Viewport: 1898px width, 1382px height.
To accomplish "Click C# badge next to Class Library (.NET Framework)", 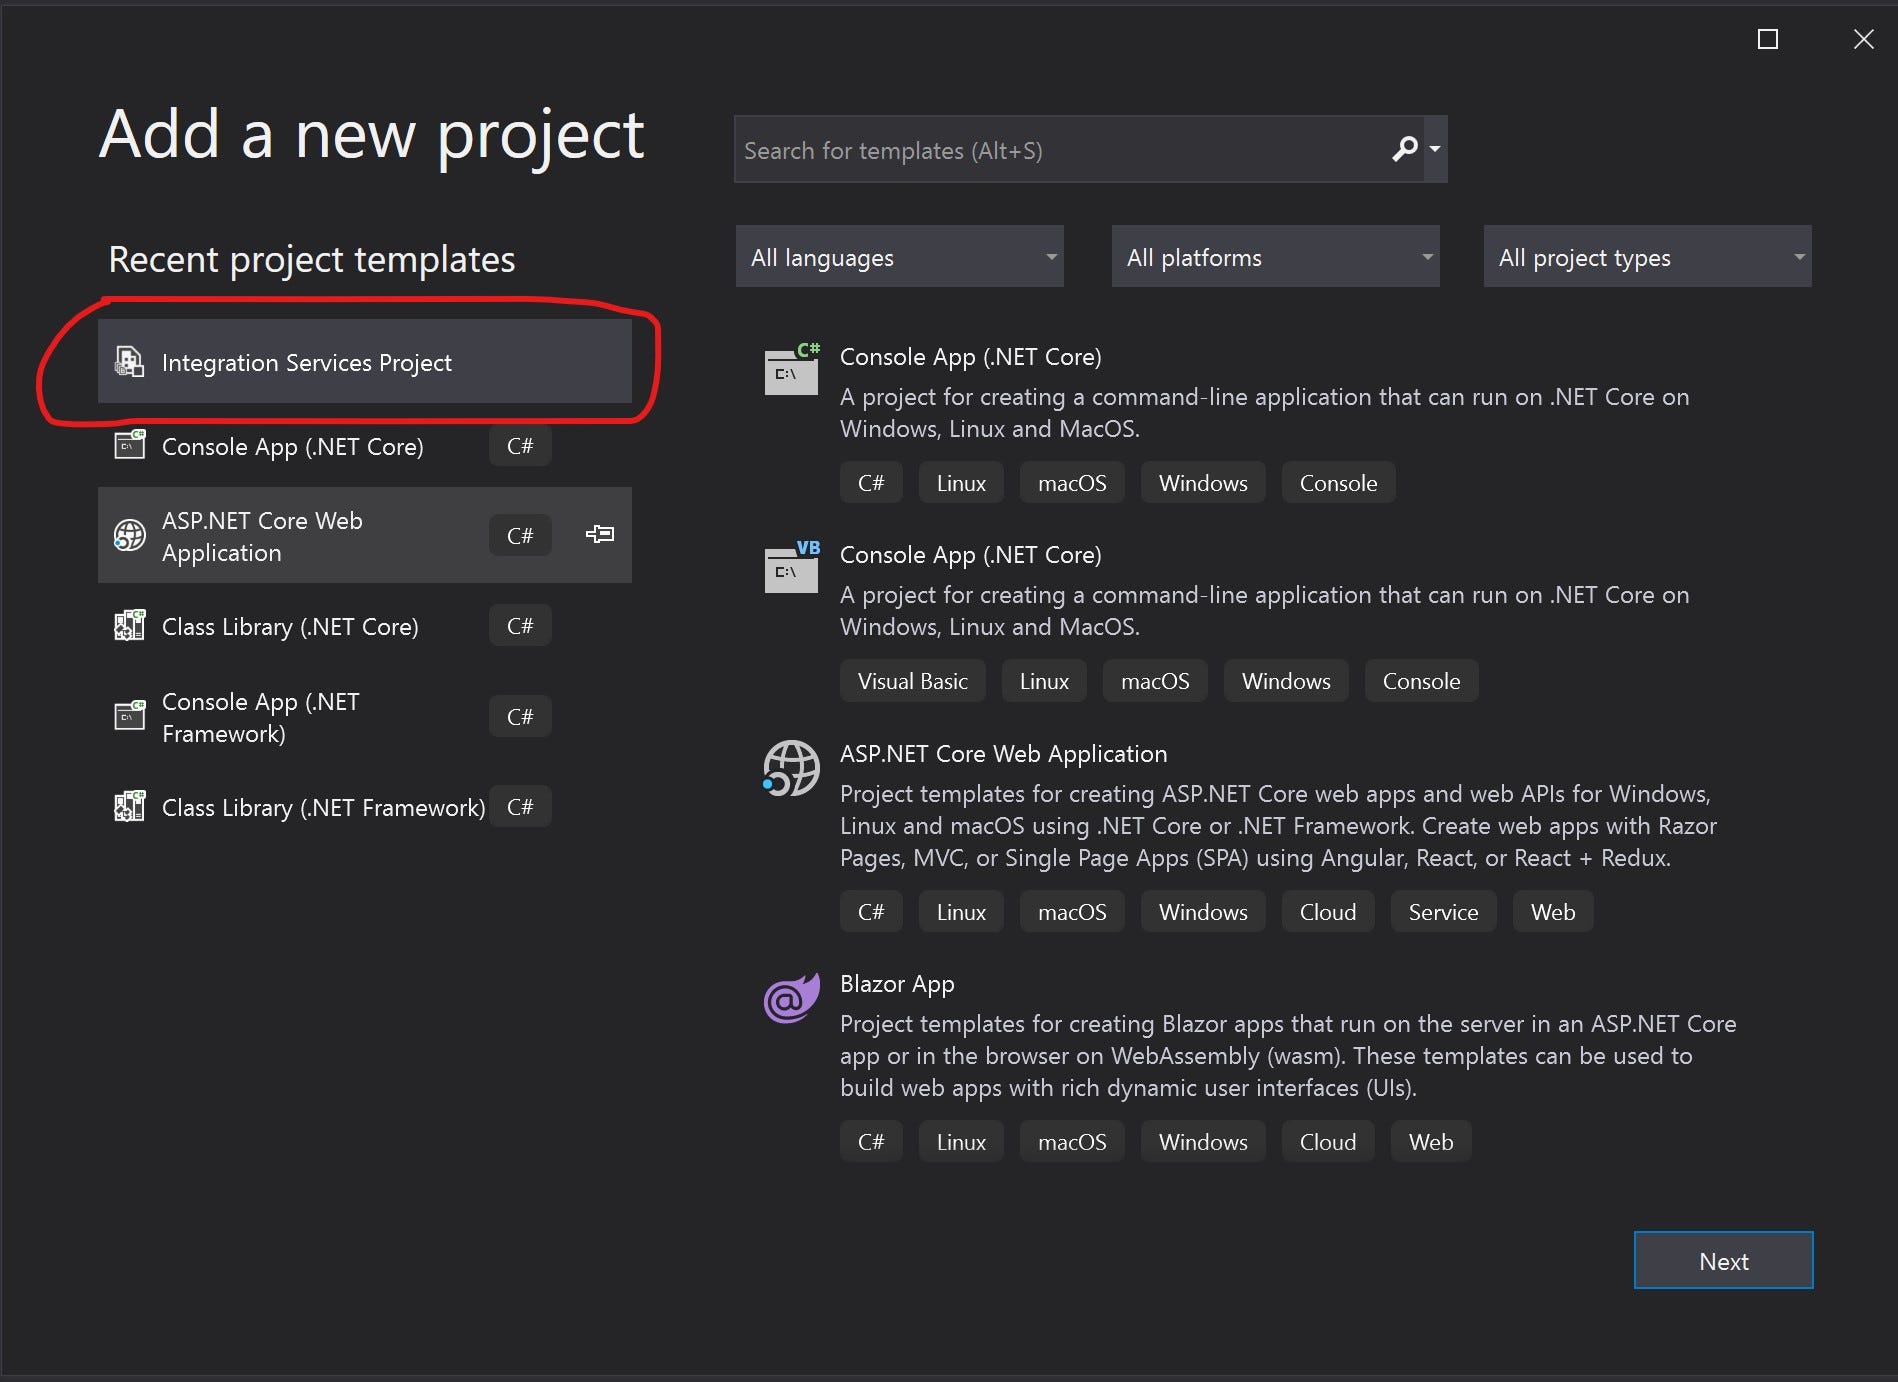I will tap(520, 807).
